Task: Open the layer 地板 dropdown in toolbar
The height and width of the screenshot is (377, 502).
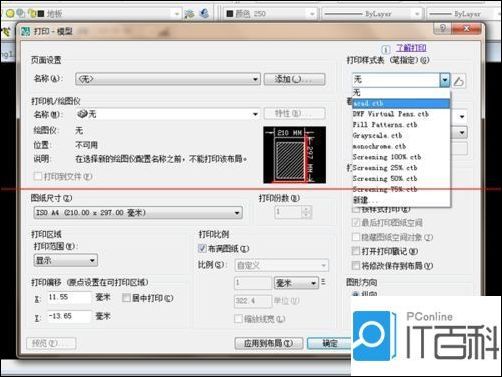Action: [x=177, y=14]
